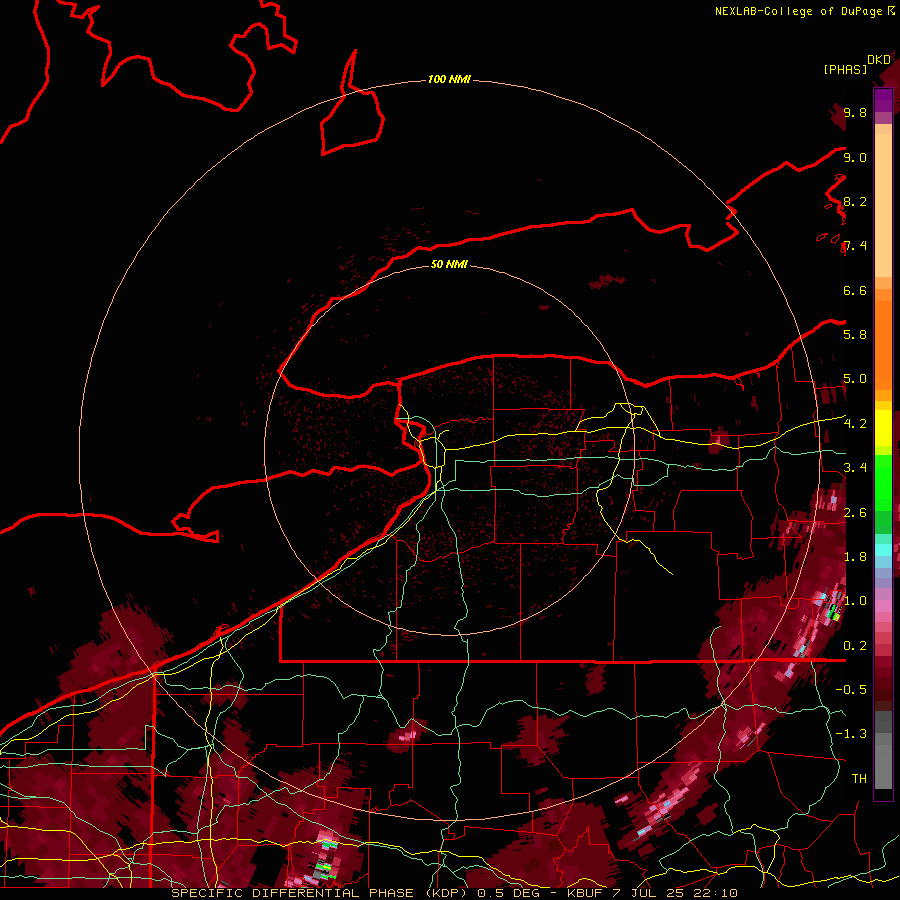
Task: Click the 9.8 value on the legend
Action: pos(855,112)
